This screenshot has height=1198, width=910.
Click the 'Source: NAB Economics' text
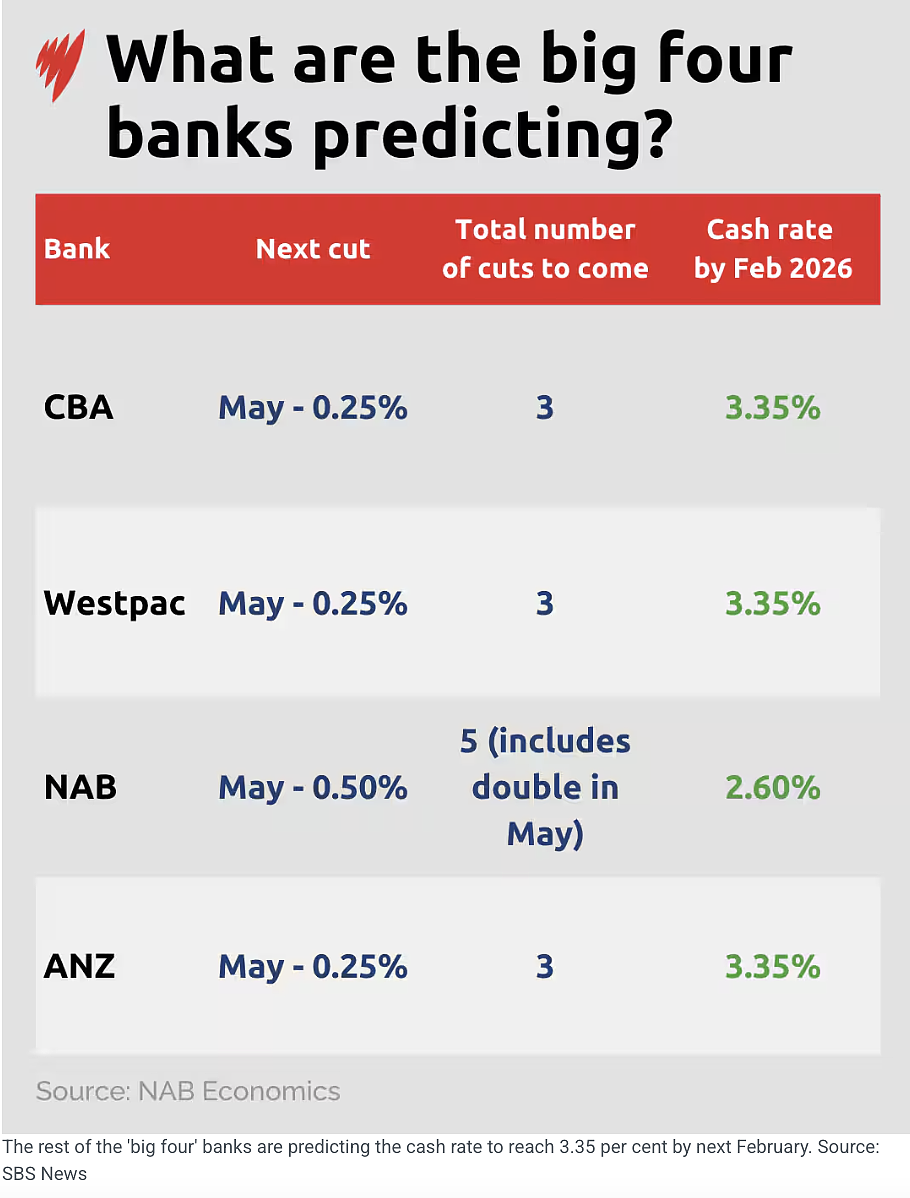pyautogui.click(x=188, y=1091)
